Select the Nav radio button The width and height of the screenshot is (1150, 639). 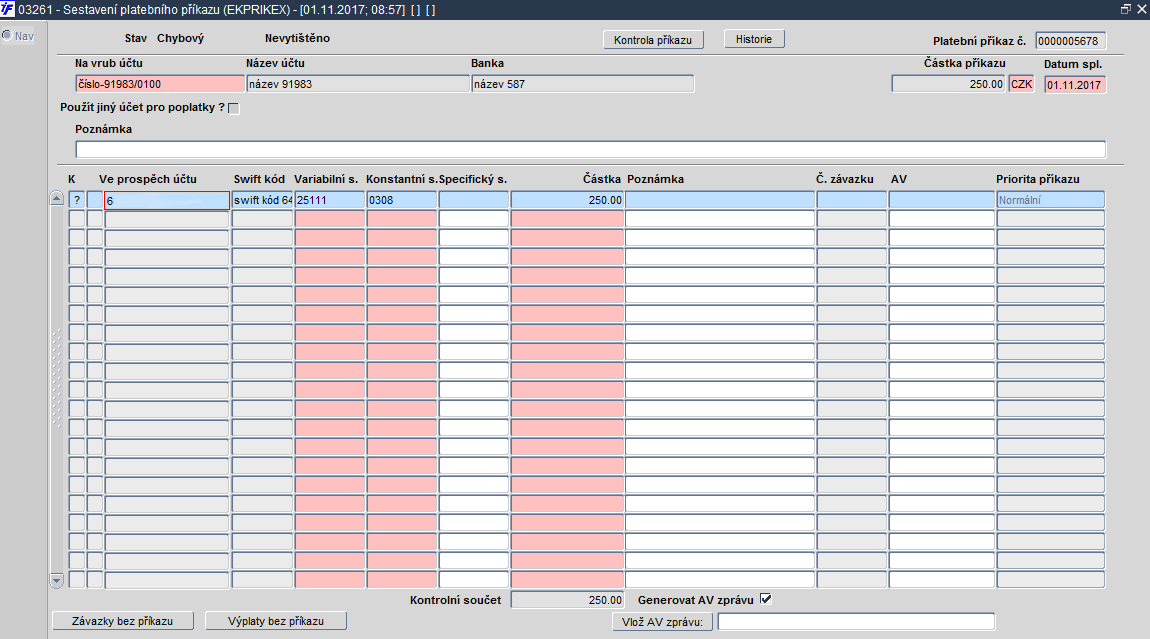tap(7, 35)
